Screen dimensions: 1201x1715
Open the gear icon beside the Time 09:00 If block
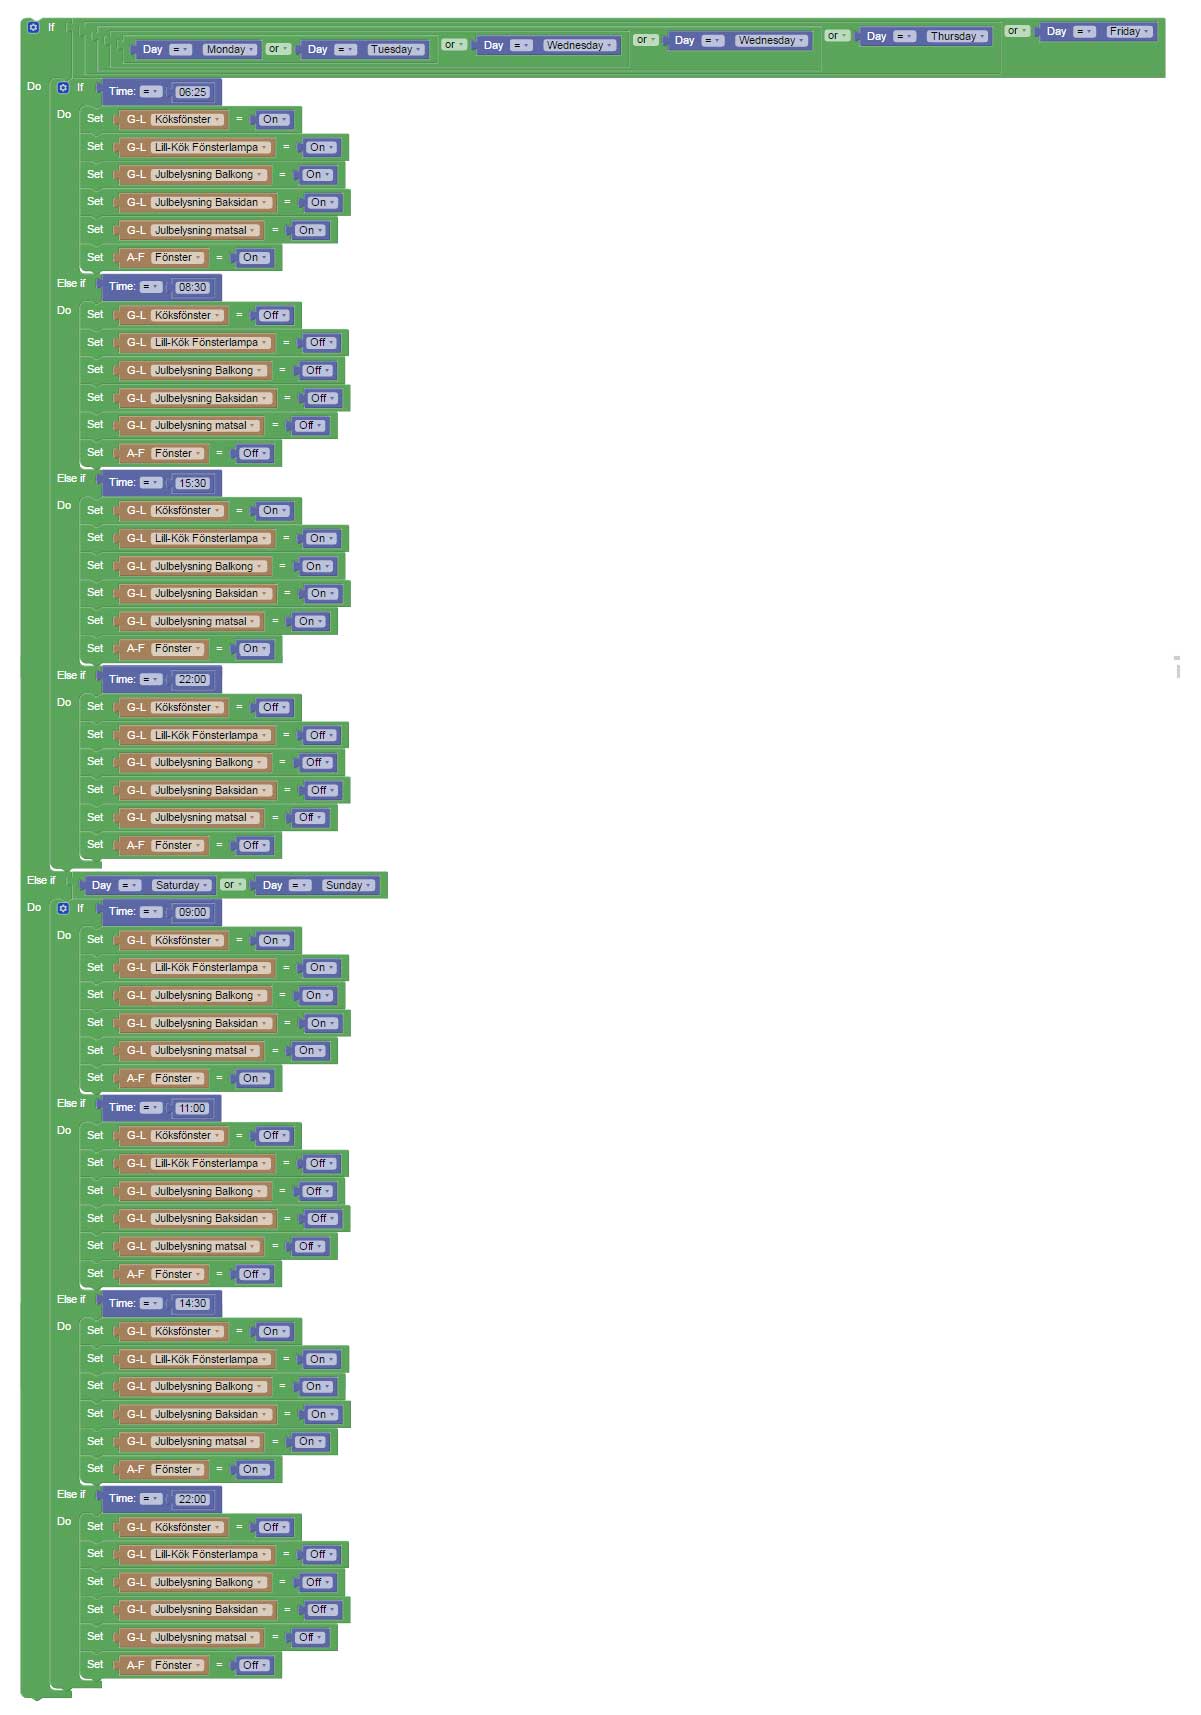[x=63, y=909]
